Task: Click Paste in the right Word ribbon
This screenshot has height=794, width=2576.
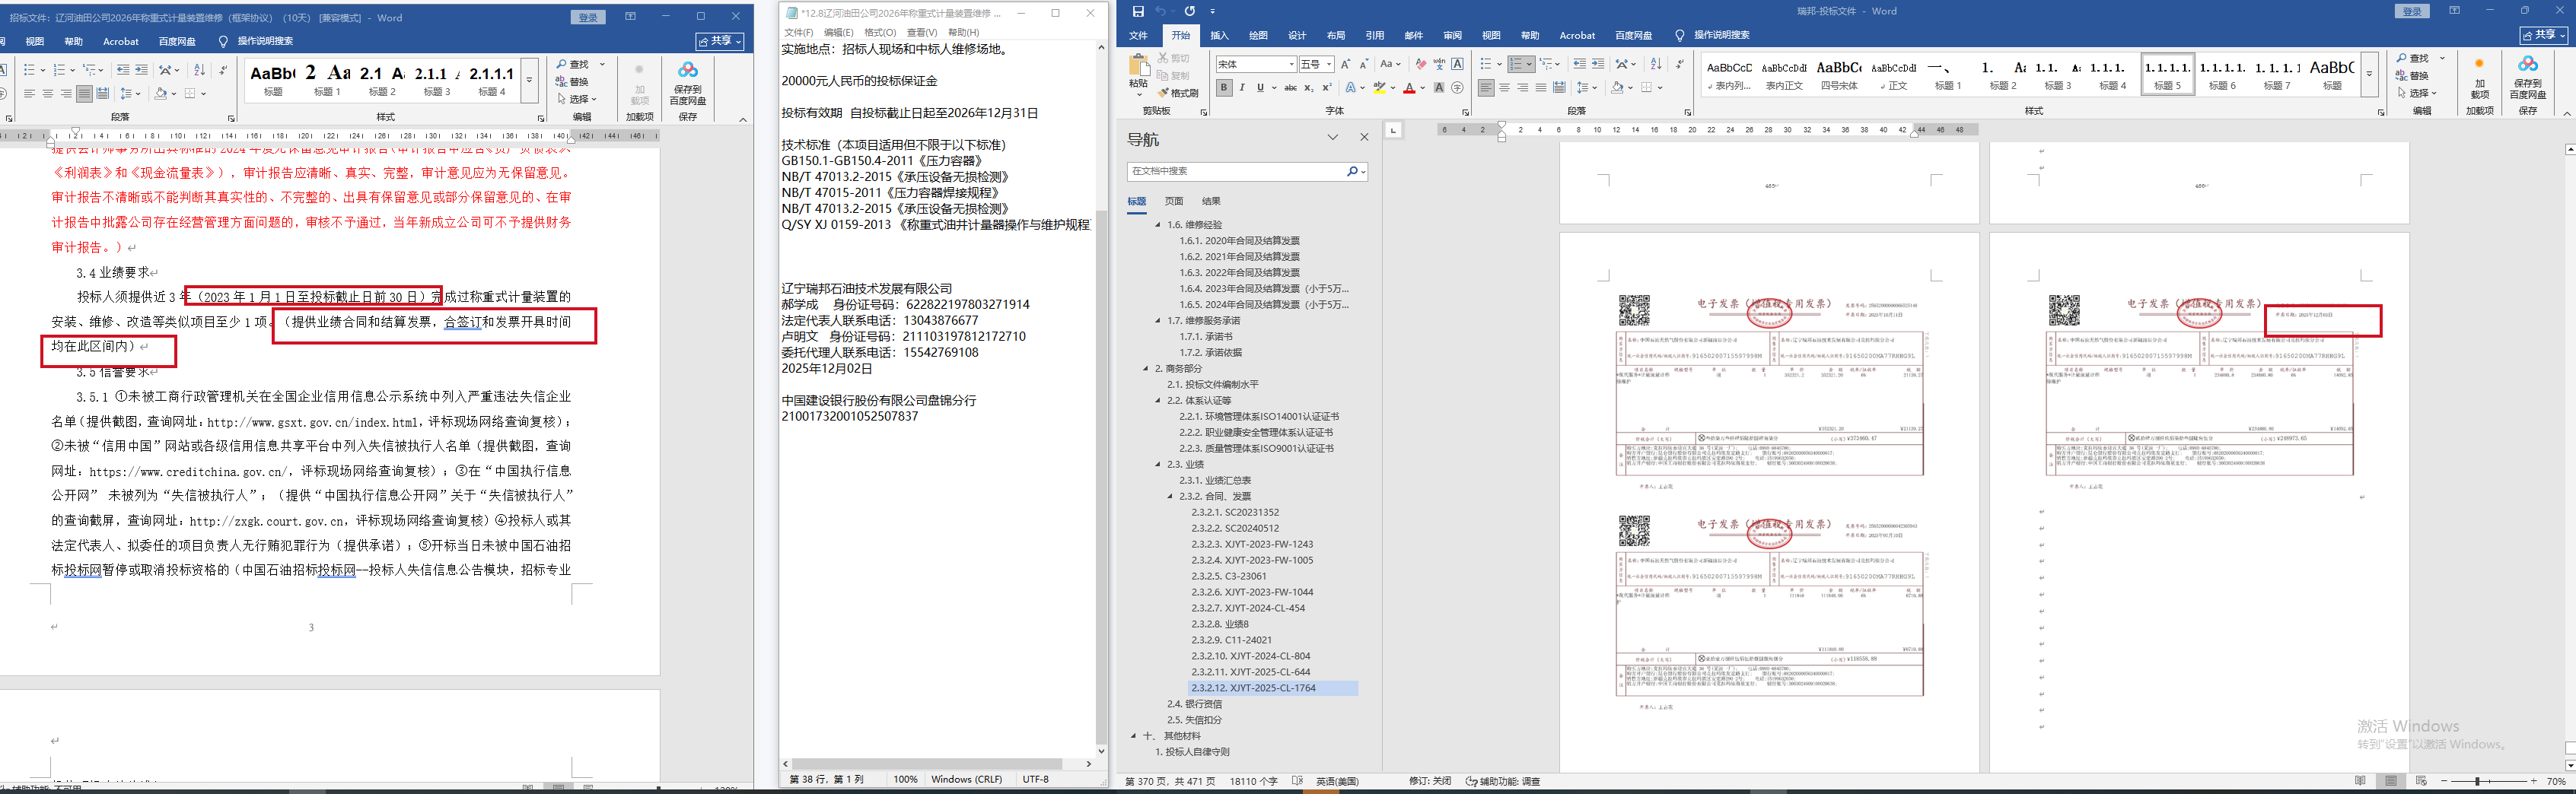Action: (x=1138, y=73)
